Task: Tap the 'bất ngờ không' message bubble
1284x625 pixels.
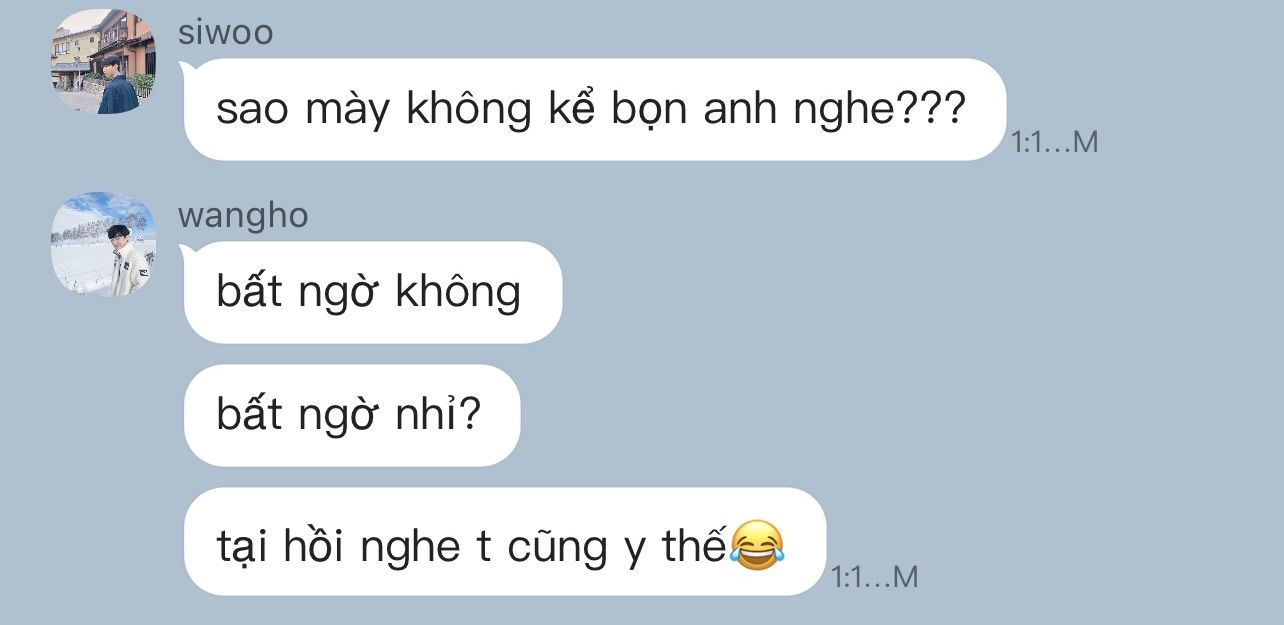Action: (373, 292)
